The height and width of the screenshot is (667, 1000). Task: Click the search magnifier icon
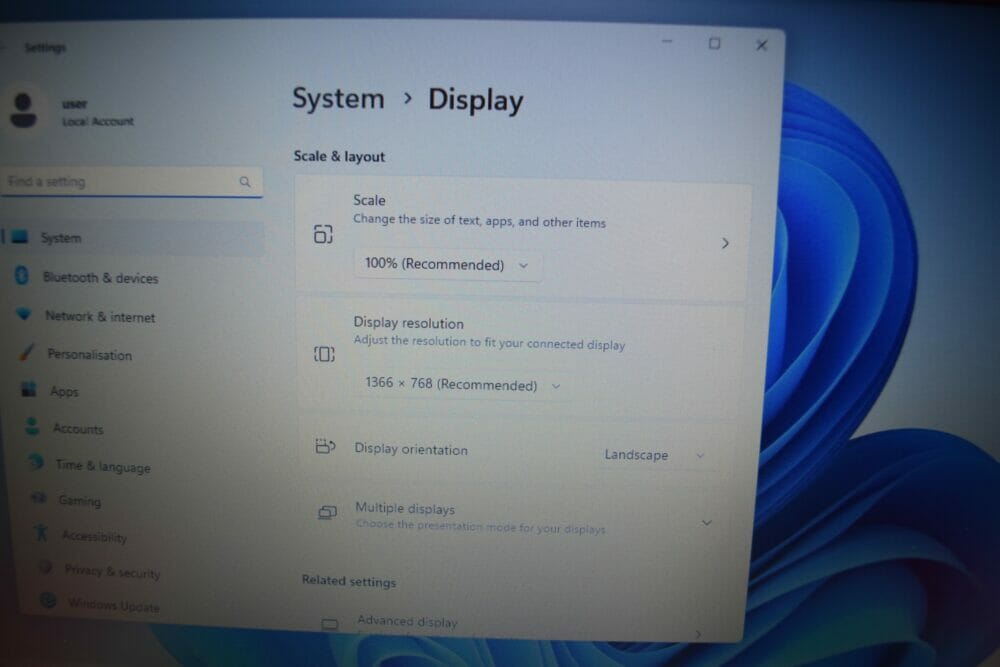tap(245, 182)
